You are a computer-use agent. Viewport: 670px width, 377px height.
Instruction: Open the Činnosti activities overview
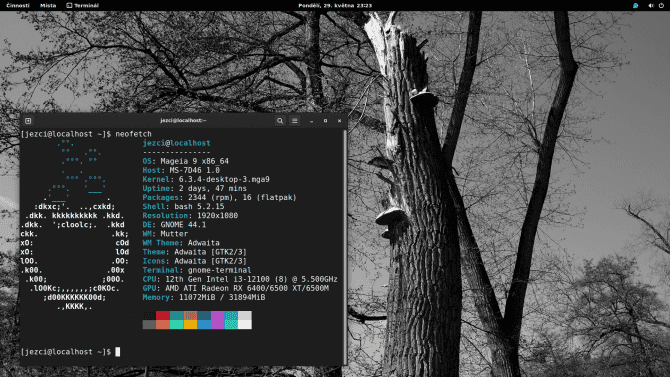[18, 6]
